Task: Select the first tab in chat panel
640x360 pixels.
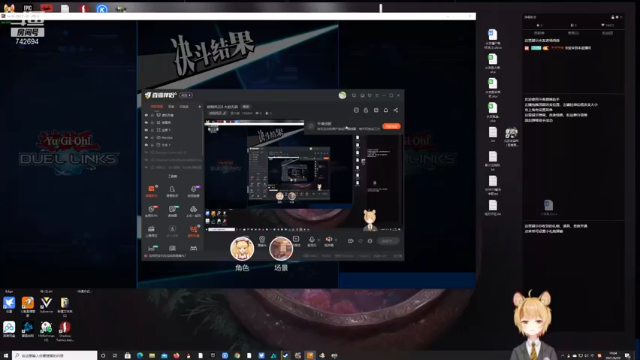Action: click(539, 33)
